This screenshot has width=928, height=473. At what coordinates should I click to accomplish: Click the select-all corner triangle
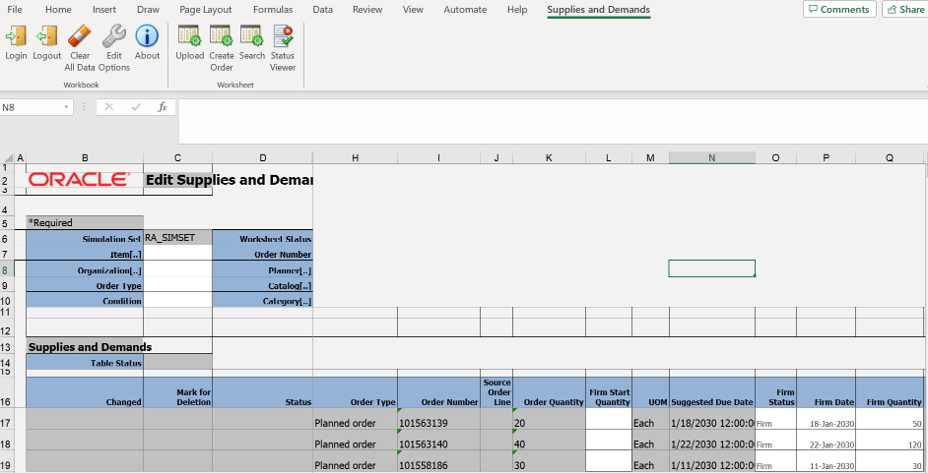click(x=8, y=158)
